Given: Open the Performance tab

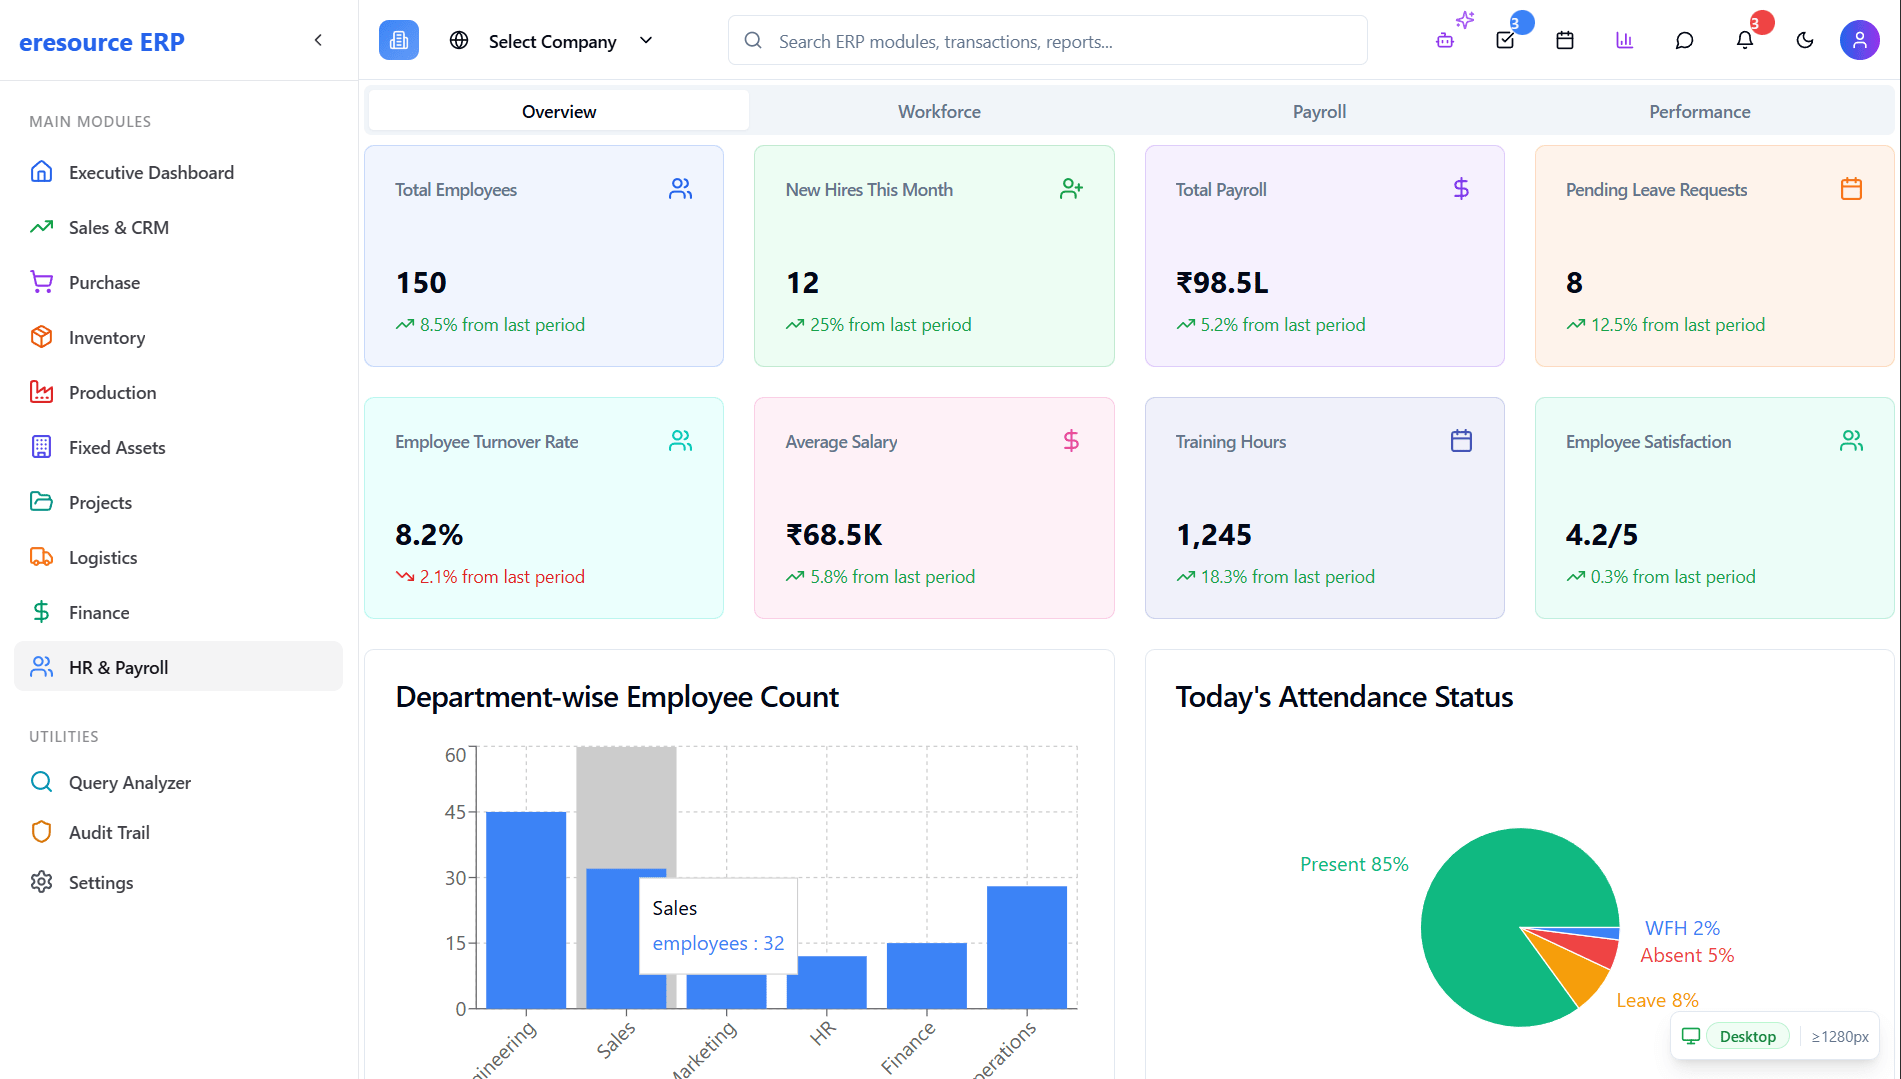Looking at the screenshot, I should [1699, 111].
